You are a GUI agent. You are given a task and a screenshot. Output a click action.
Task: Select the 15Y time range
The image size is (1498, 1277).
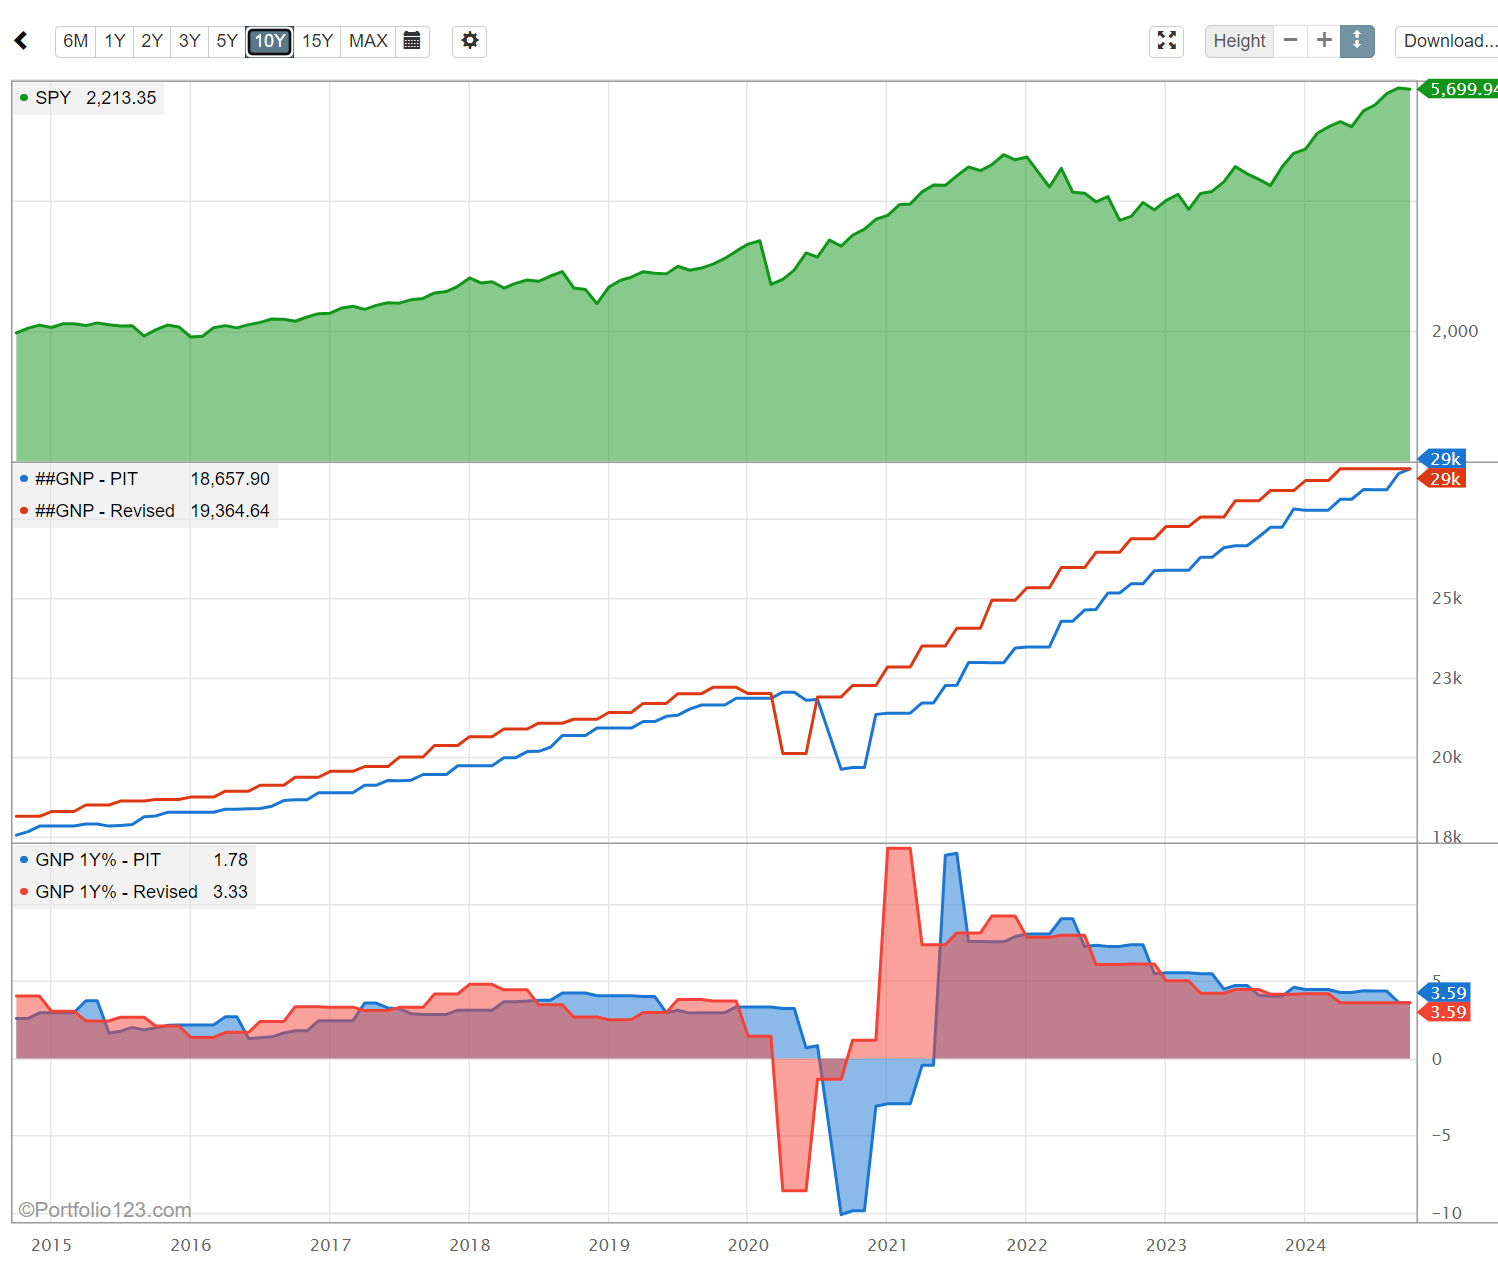click(317, 41)
